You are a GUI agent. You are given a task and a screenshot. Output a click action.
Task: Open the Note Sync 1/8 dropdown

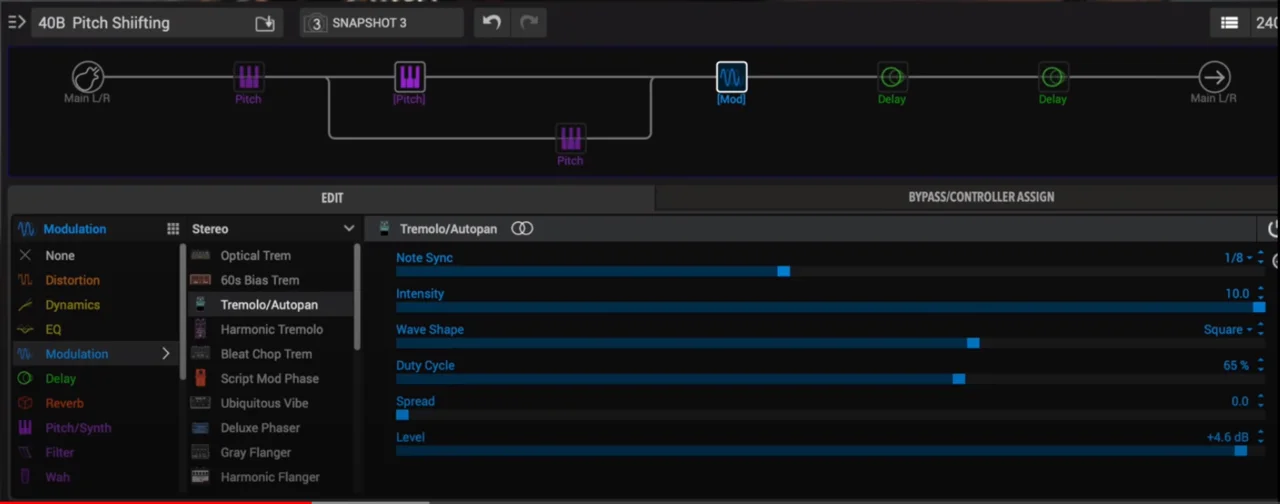(1238, 258)
